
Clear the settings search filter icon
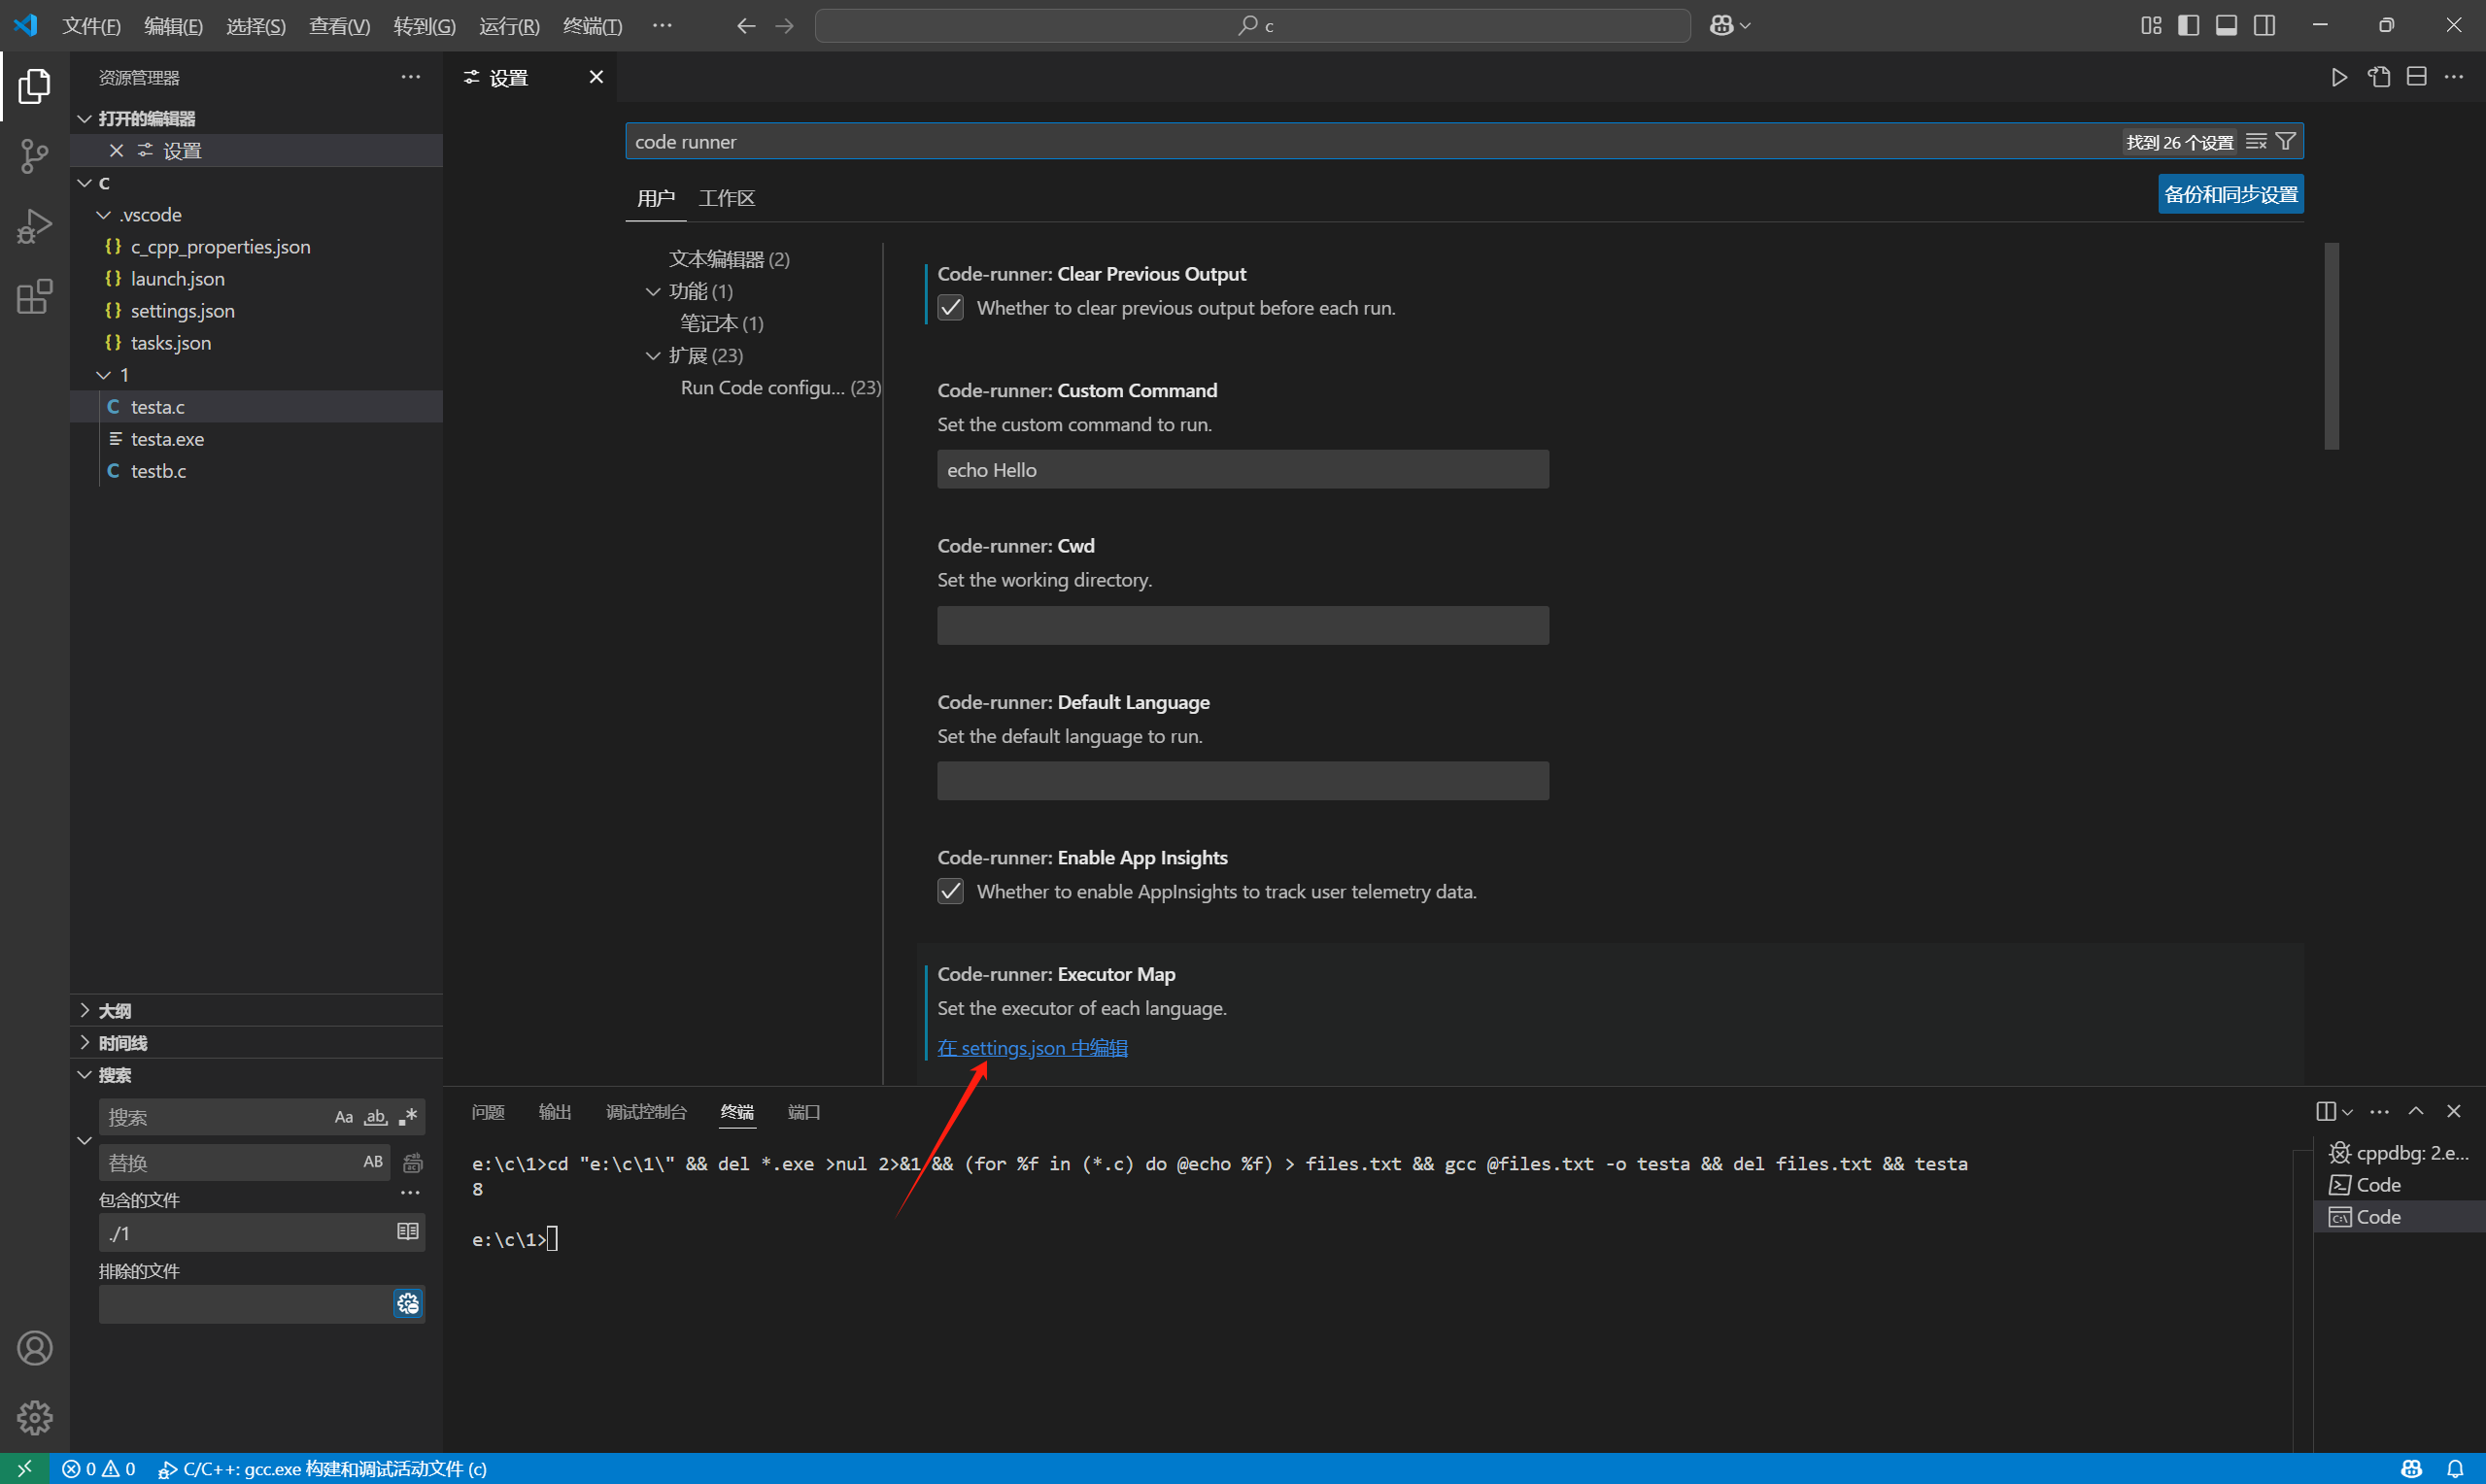(x=2256, y=141)
